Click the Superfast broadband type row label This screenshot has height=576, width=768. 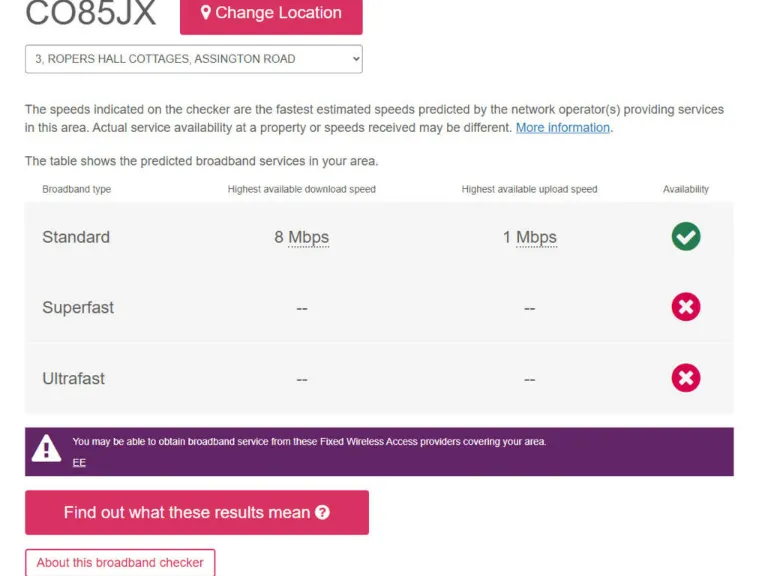(78, 308)
